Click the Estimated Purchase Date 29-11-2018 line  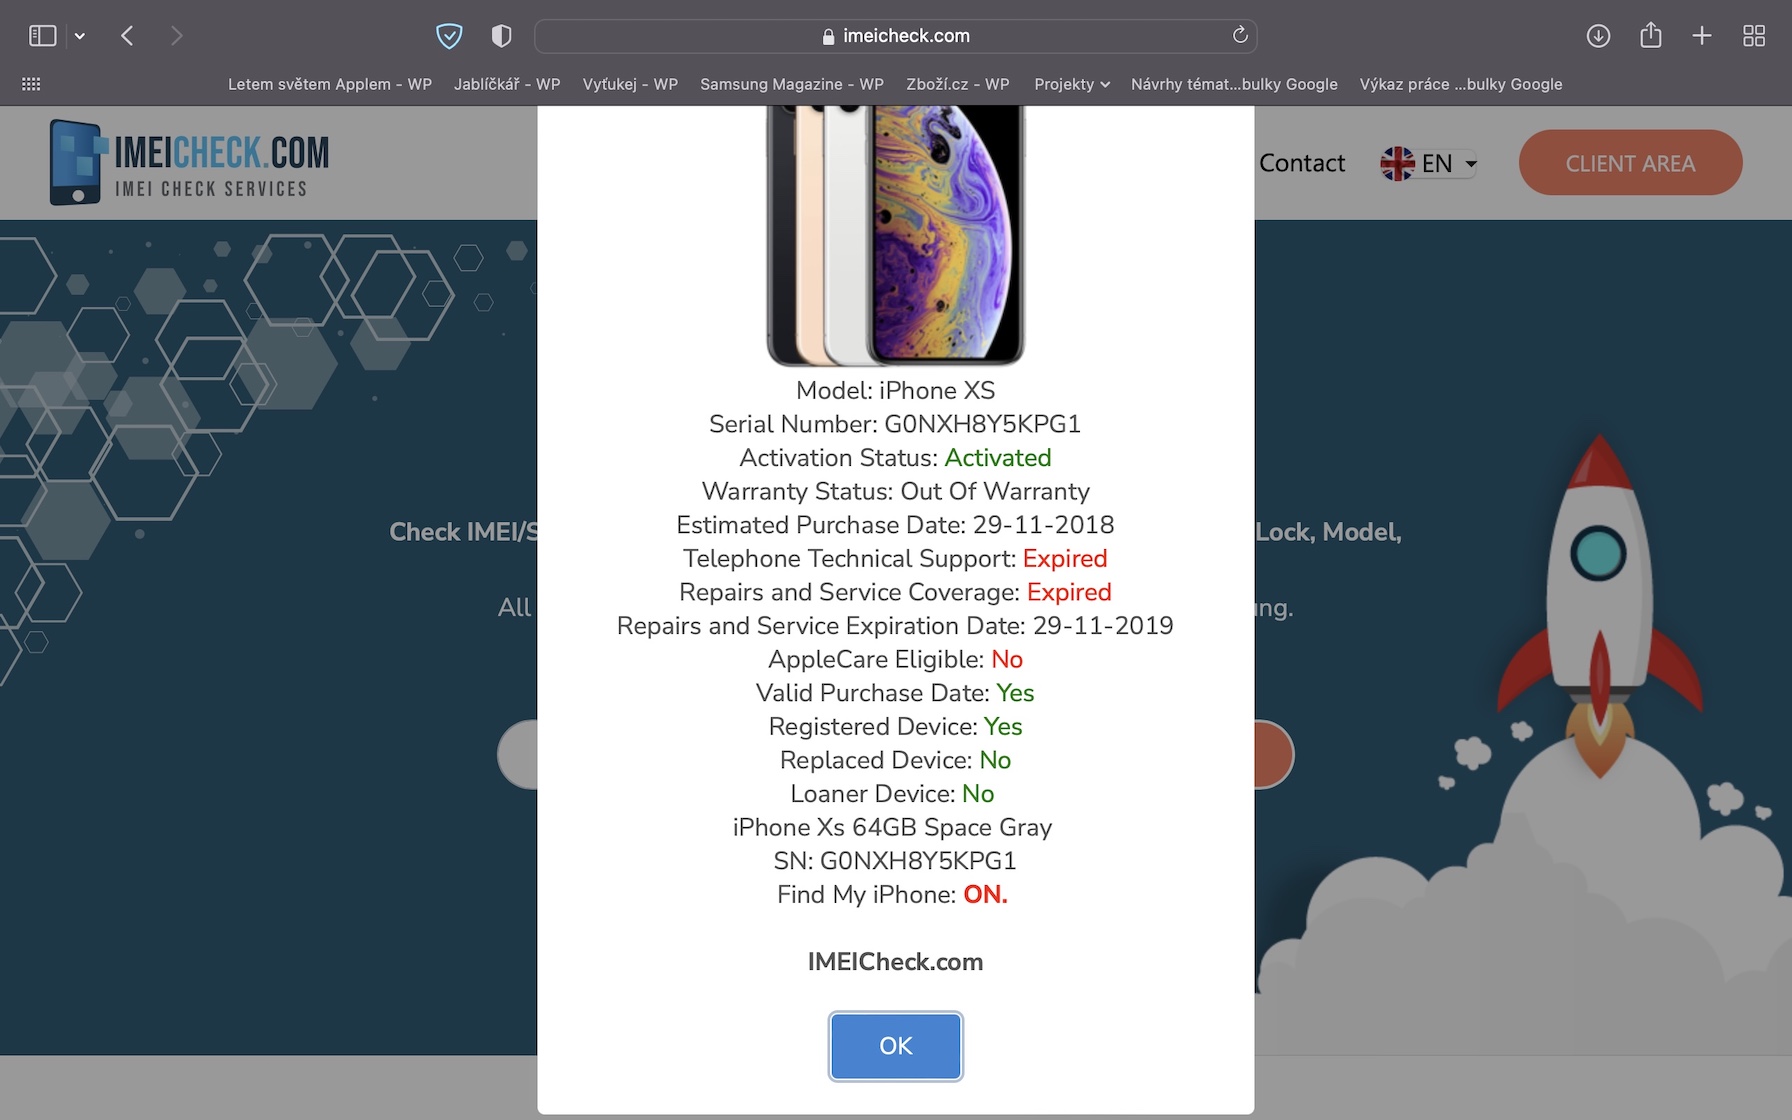896,525
